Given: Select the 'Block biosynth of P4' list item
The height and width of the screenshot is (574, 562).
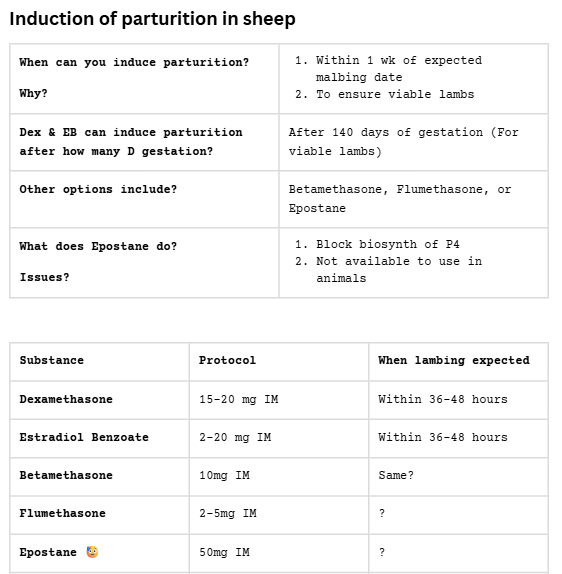Looking at the screenshot, I should (x=388, y=244).
